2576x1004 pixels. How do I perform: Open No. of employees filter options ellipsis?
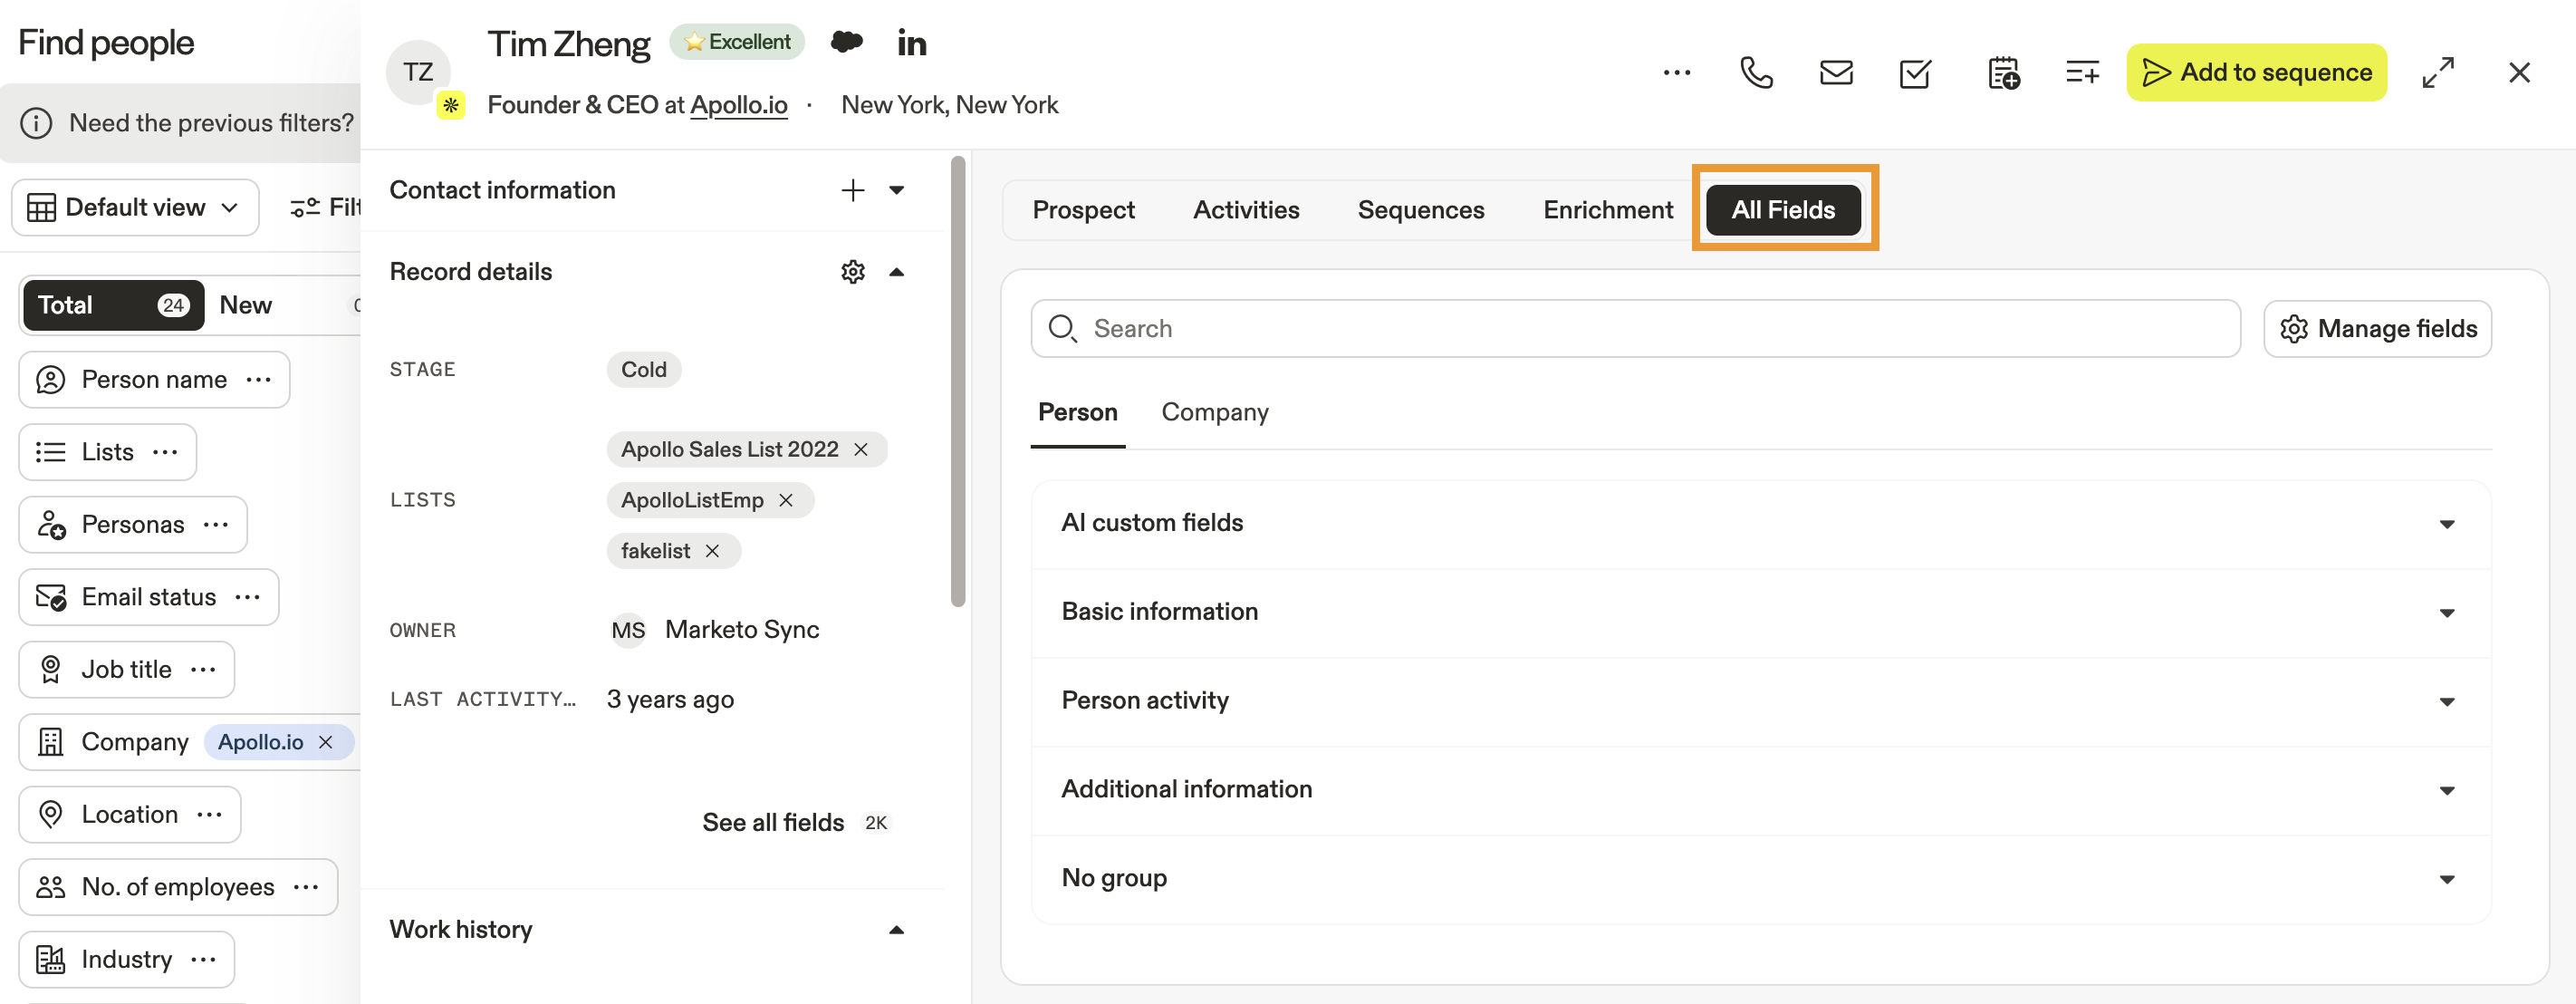coord(306,887)
